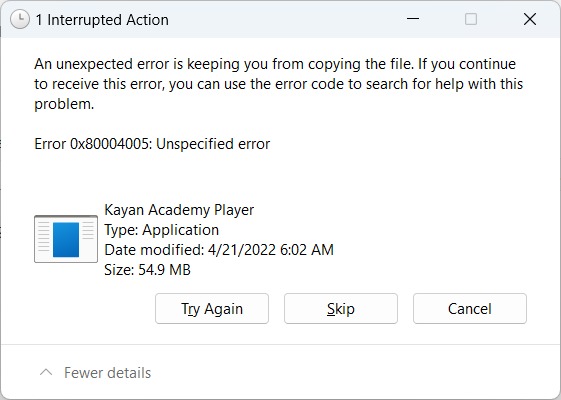Click the Unspecified error text
The image size is (561, 400).
coord(213,144)
